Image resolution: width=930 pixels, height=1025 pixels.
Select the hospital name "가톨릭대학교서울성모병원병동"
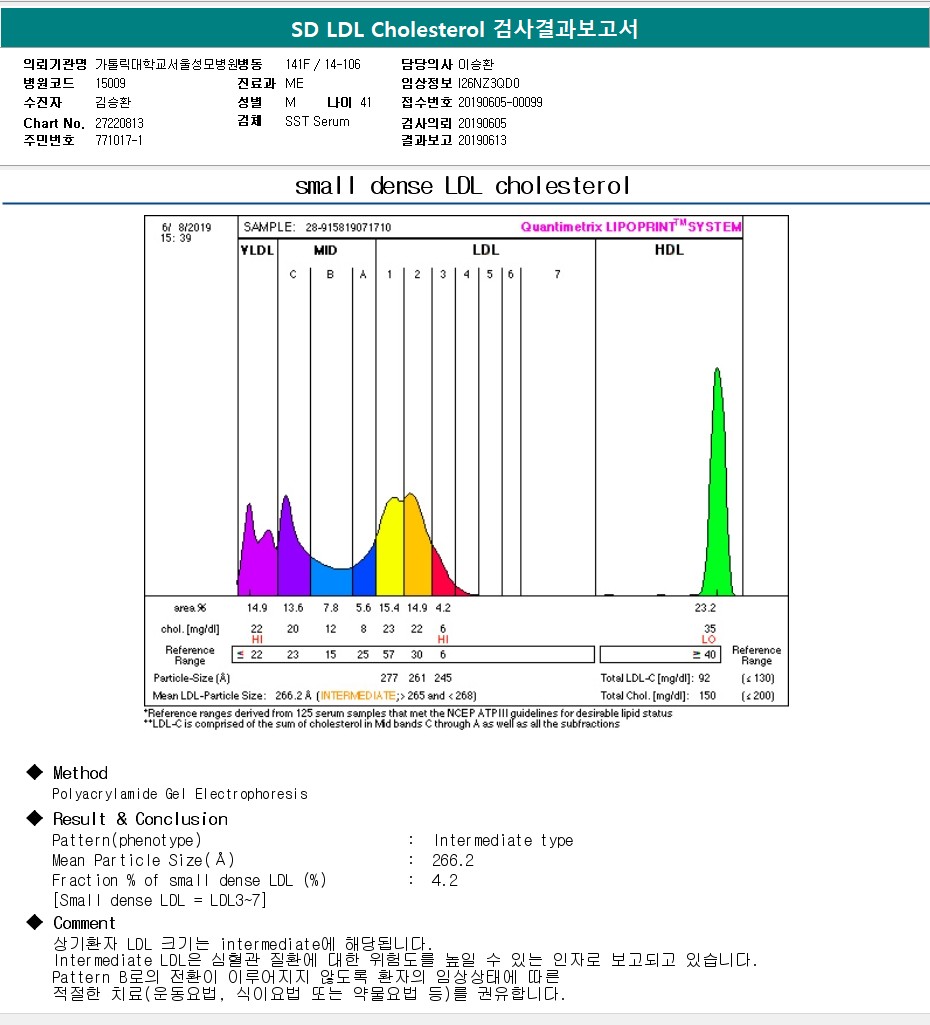tap(178, 64)
